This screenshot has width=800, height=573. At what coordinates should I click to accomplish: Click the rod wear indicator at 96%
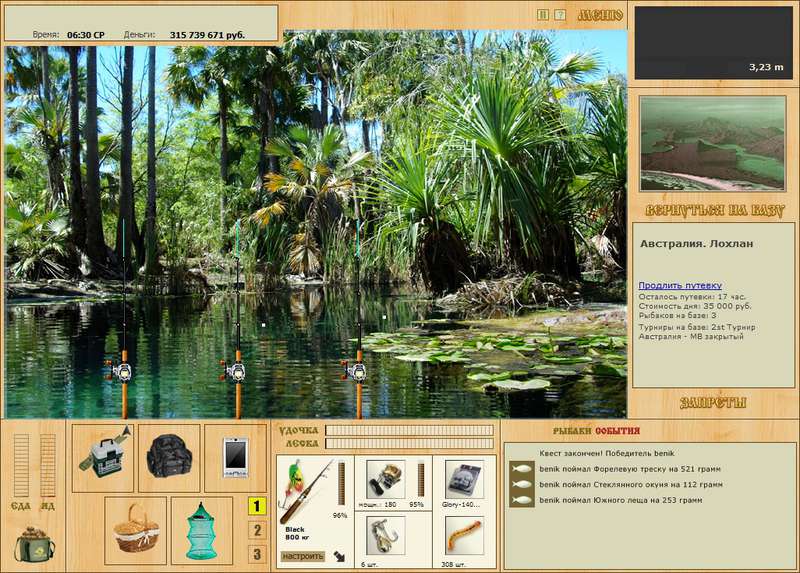(x=341, y=484)
